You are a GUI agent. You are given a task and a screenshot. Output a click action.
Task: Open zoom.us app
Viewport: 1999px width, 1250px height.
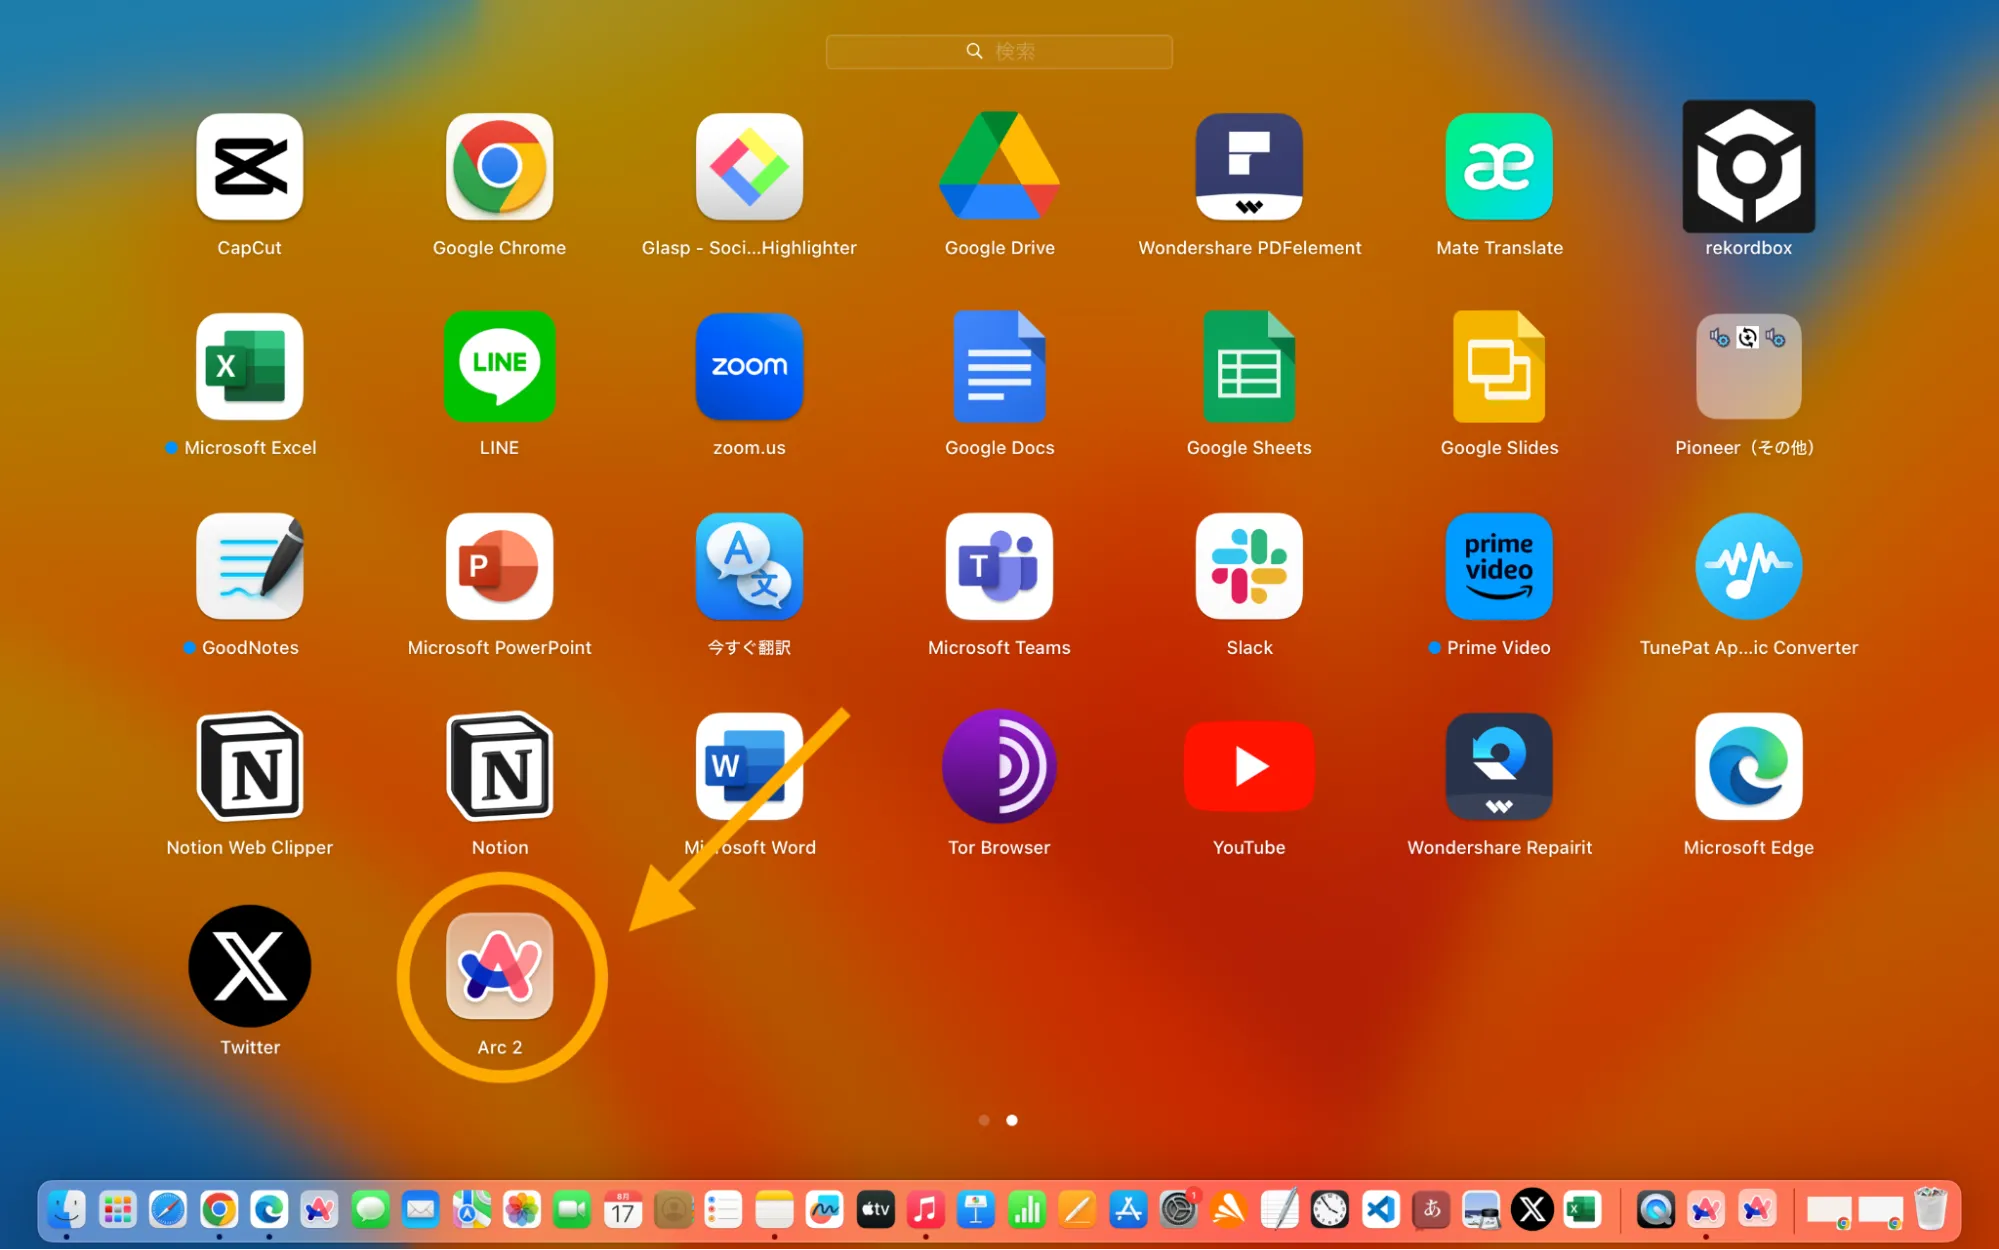pos(749,367)
